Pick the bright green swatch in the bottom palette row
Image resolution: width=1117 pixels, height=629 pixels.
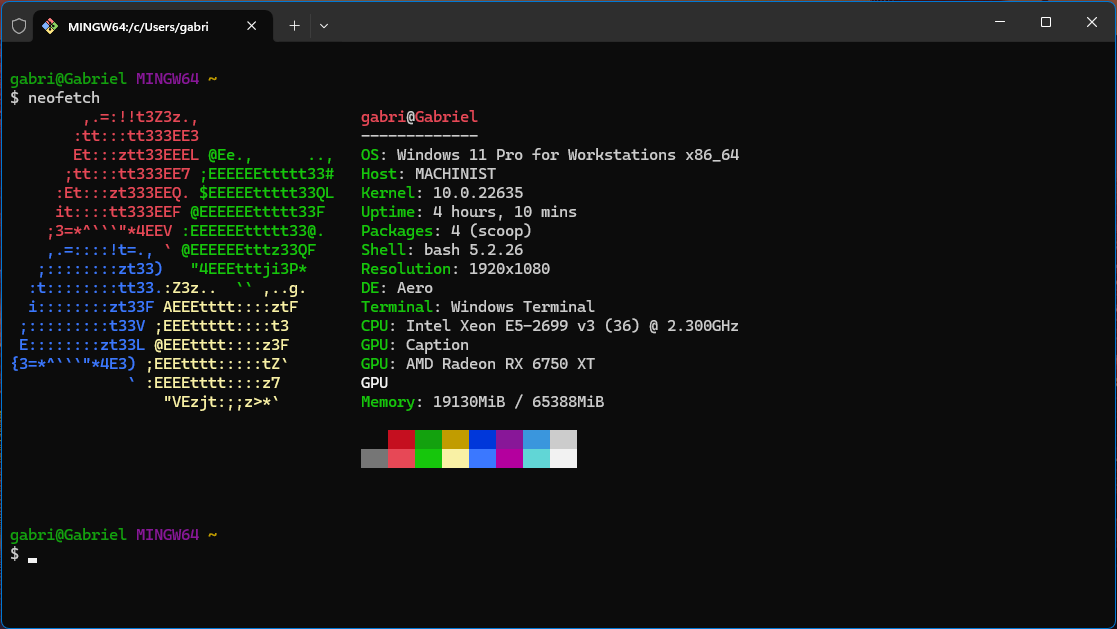click(x=428, y=459)
